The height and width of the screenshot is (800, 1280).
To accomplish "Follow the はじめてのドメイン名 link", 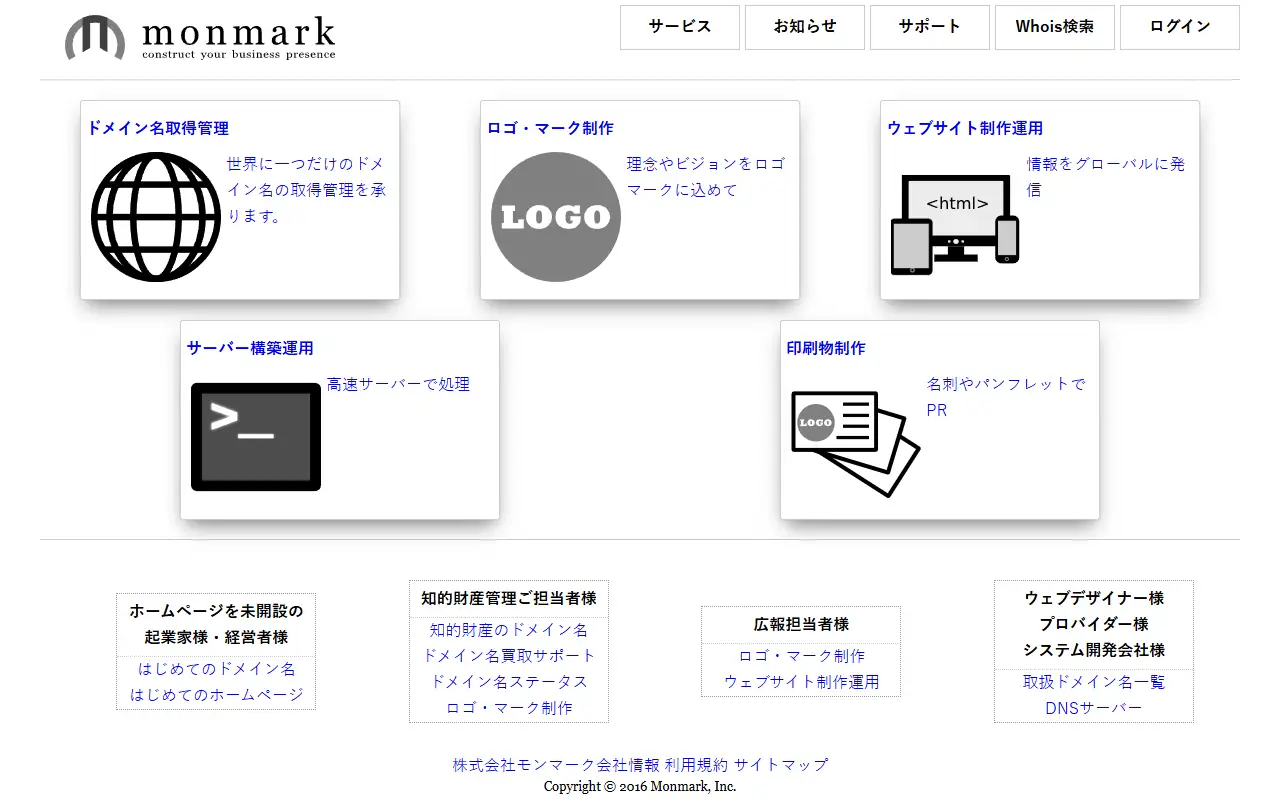I will tap(216, 669).
